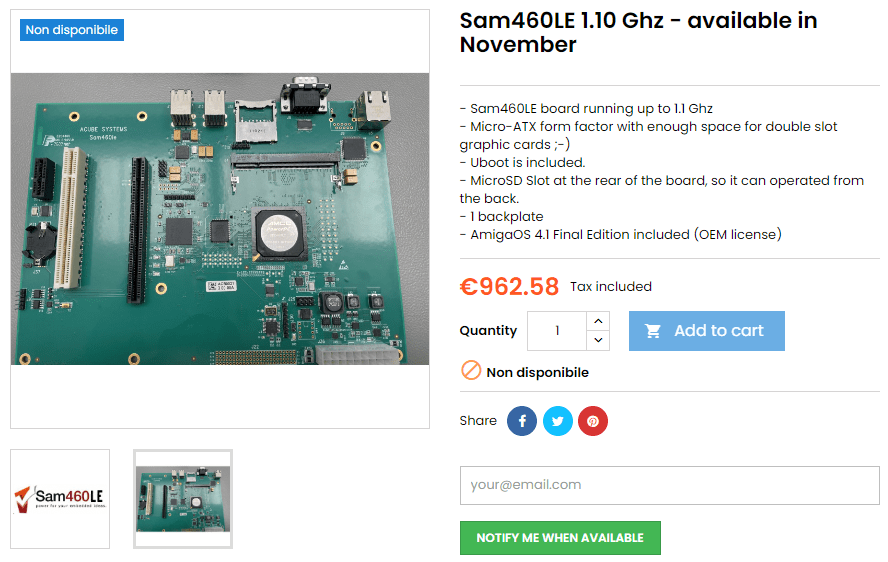
Task: Click the quantity number field
Action: pos(557,331)
